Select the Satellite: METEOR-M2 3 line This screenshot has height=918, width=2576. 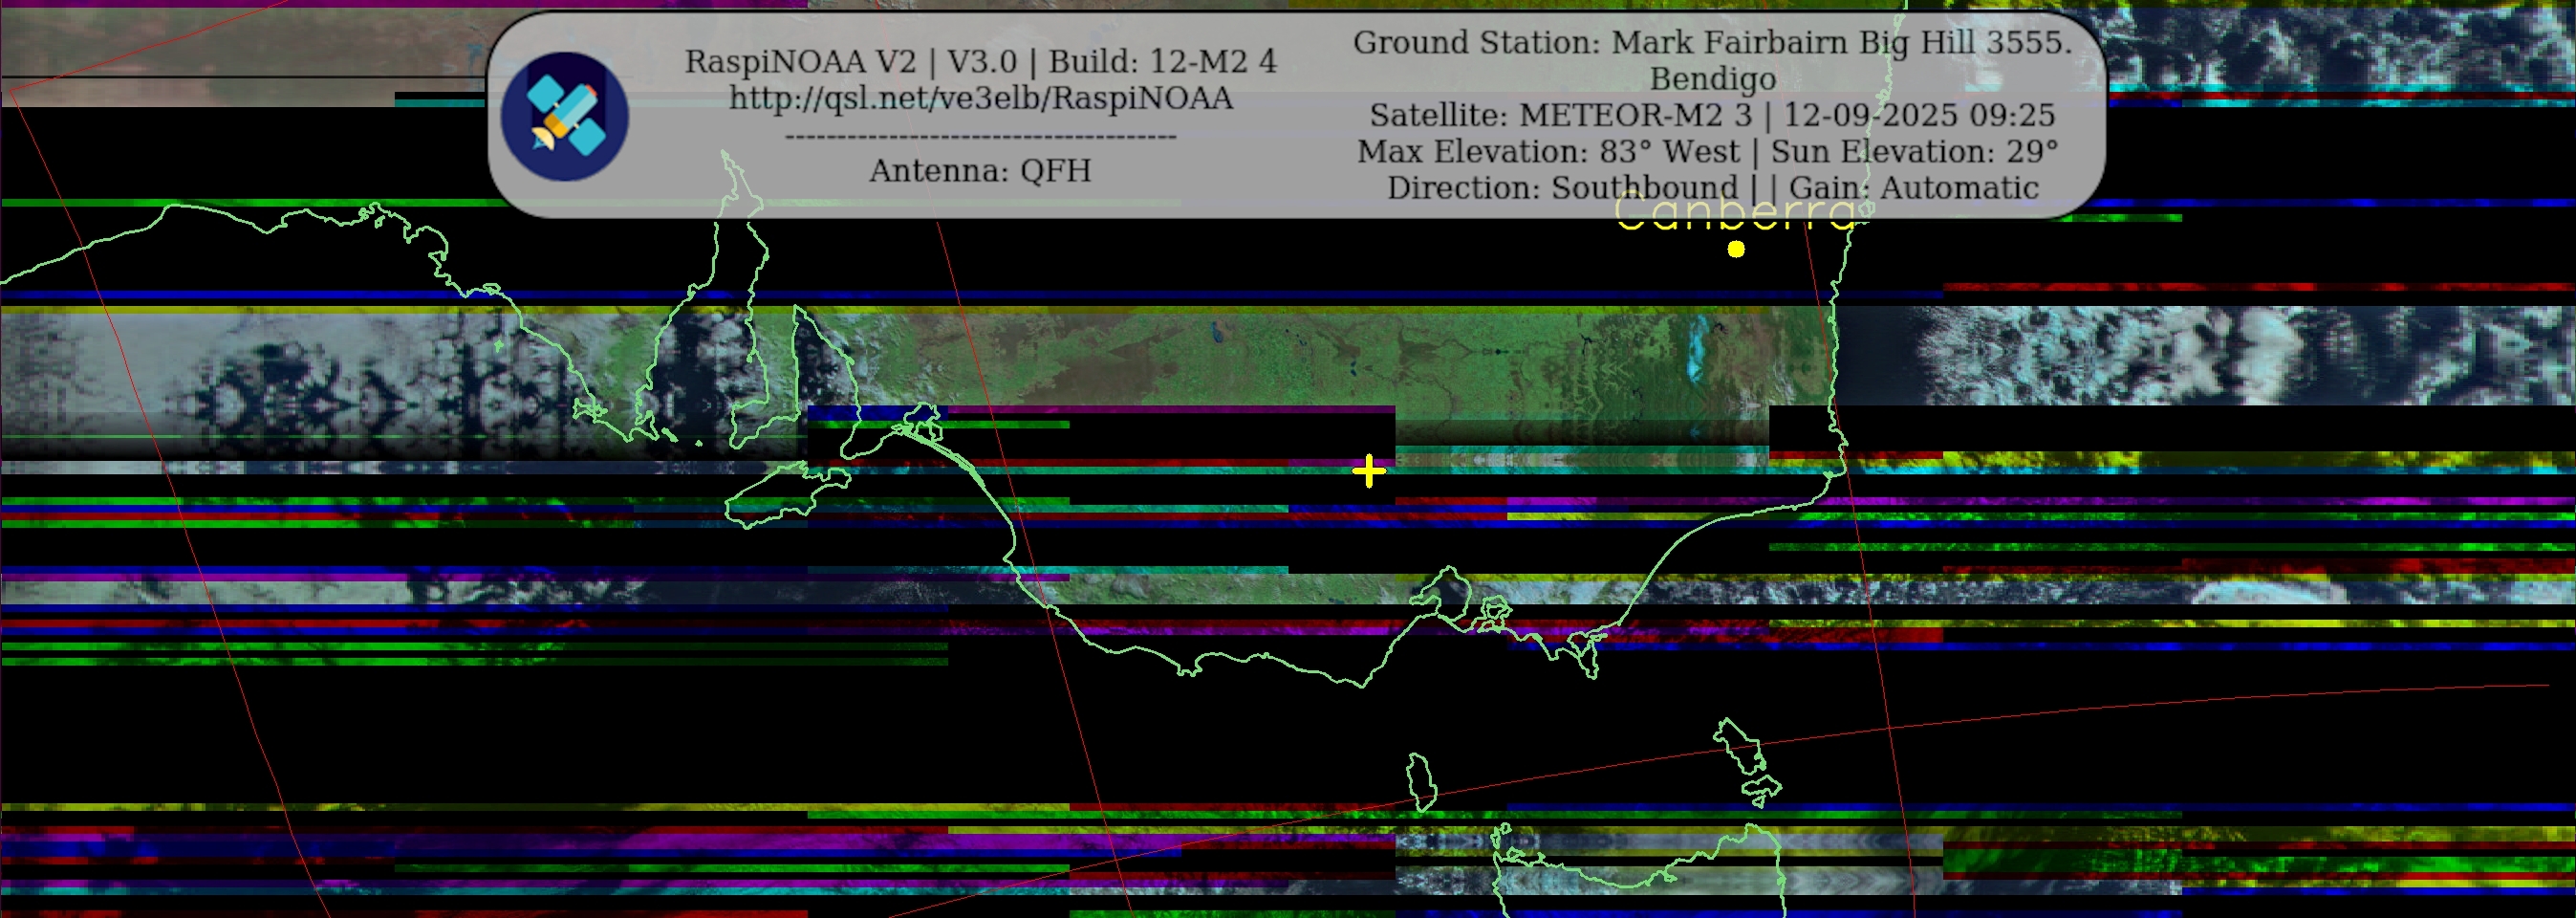[1560, 115]
